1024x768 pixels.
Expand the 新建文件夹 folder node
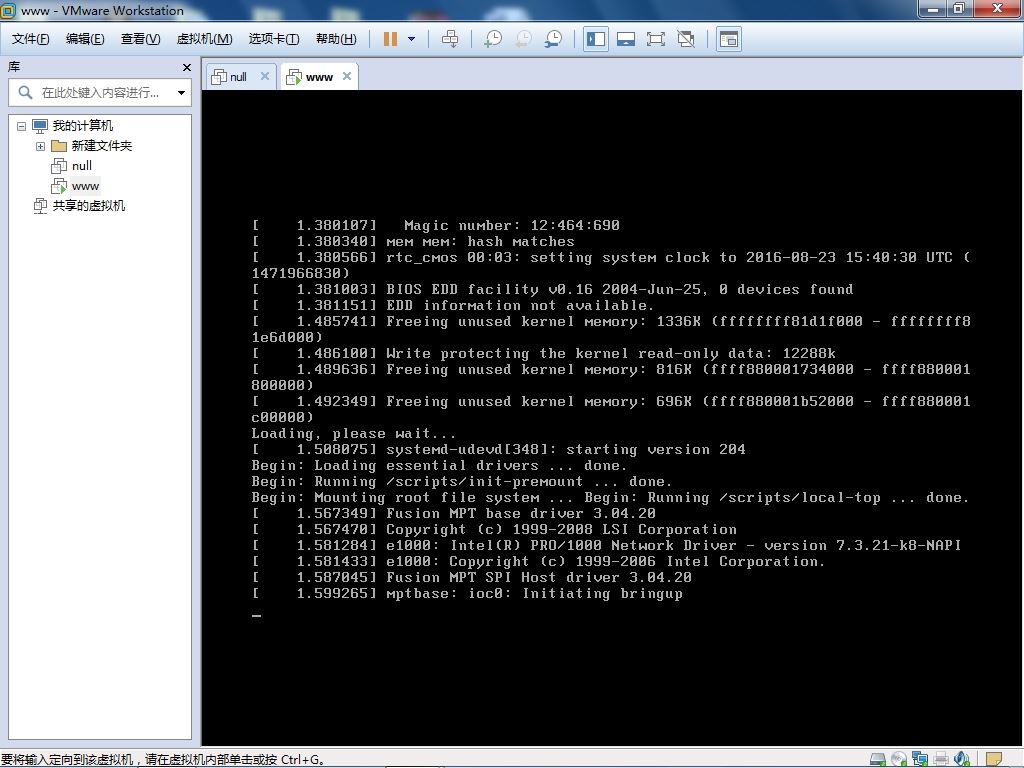pos(40,146)
